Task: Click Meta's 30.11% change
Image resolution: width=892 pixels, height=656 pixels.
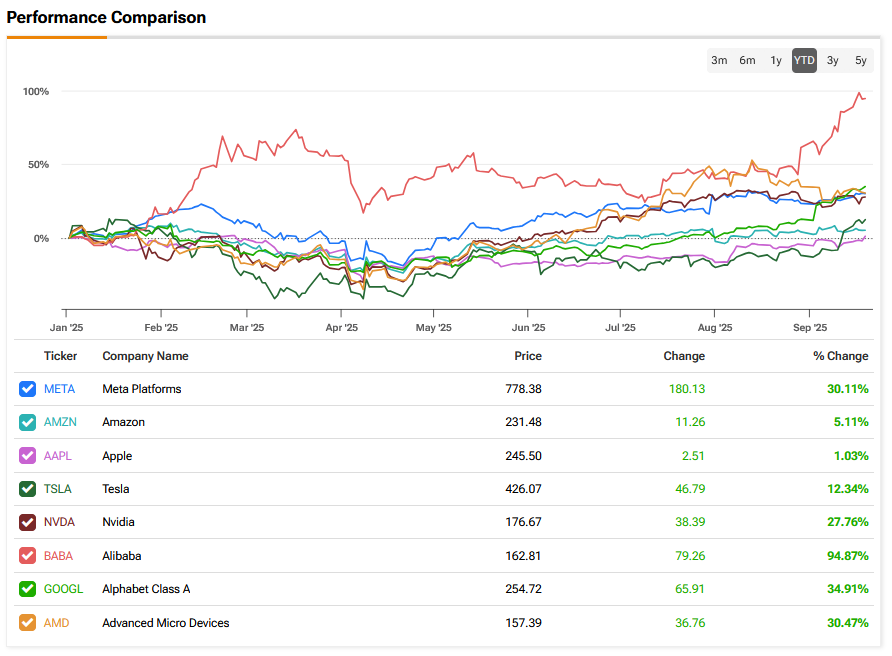Action: pos(848,389)
